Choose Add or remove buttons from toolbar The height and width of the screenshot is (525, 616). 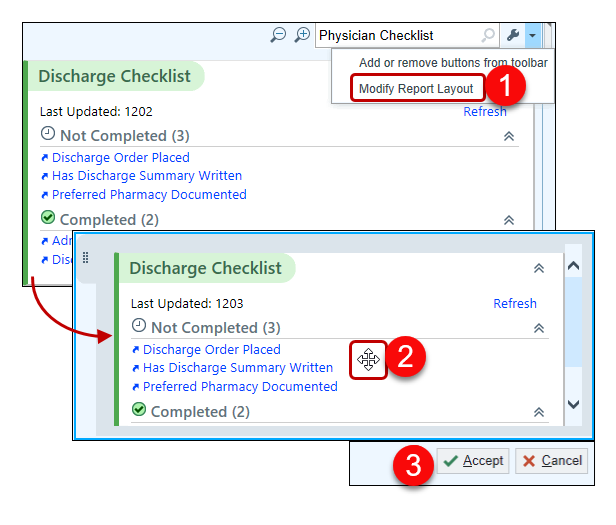[453, 63]
